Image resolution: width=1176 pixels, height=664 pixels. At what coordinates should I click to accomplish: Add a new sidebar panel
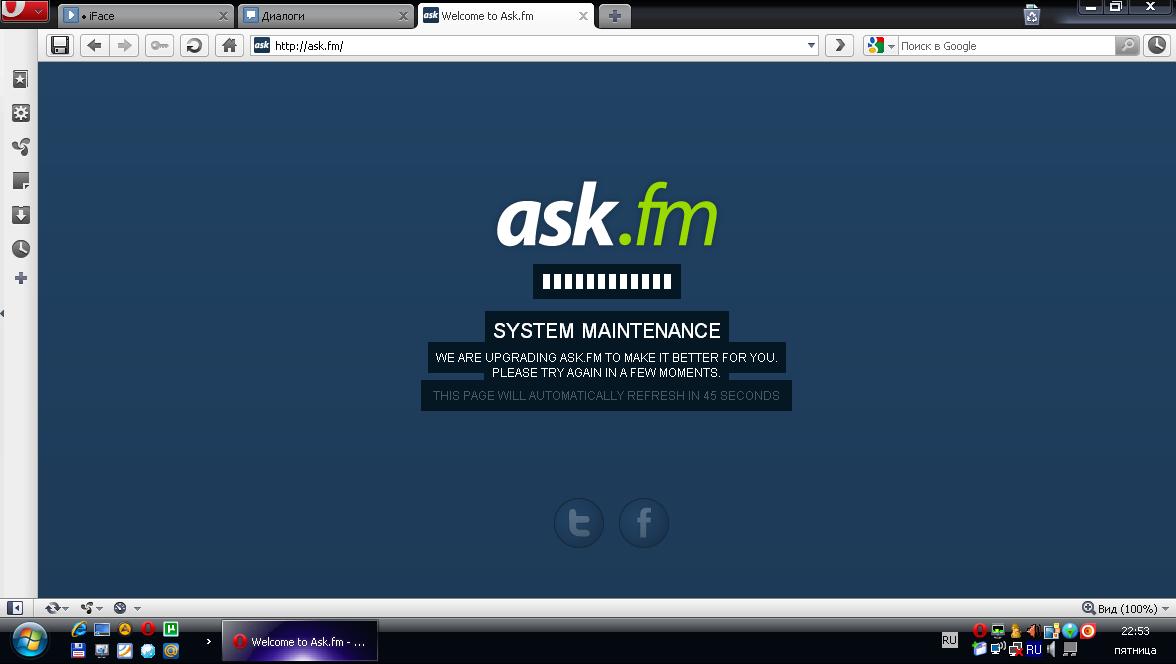pyautogui.click(x=20, y=278)
